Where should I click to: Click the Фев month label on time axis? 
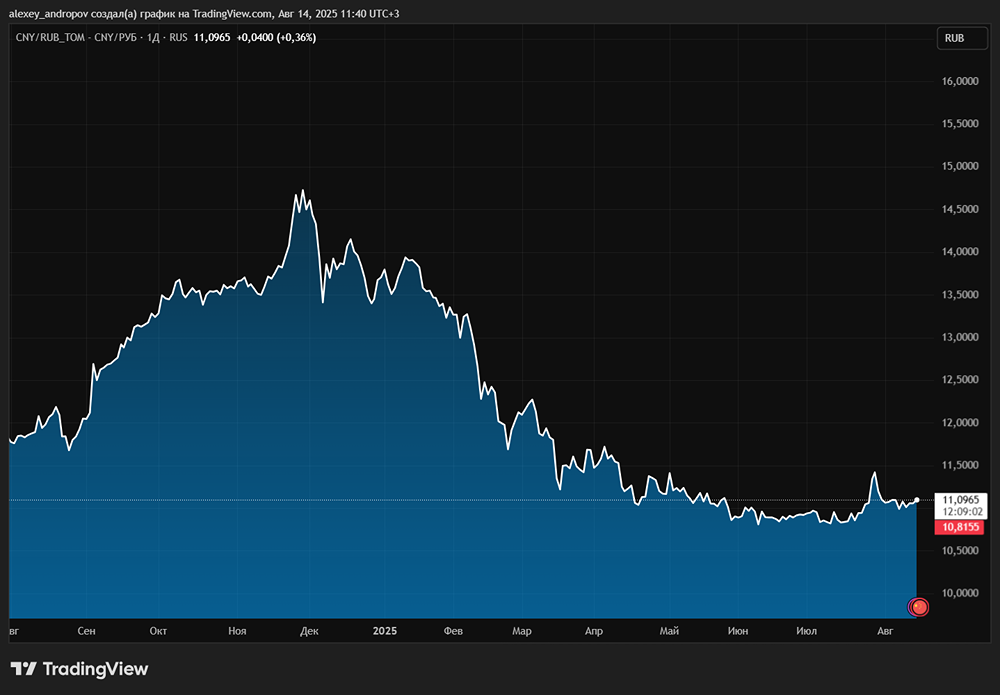[453, 631]
